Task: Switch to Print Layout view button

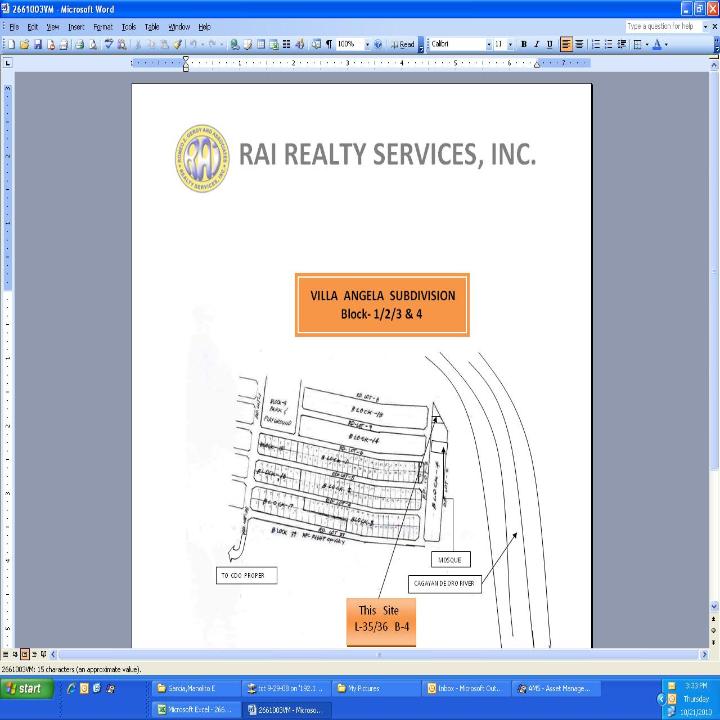Action: click(x=25, y=654)
